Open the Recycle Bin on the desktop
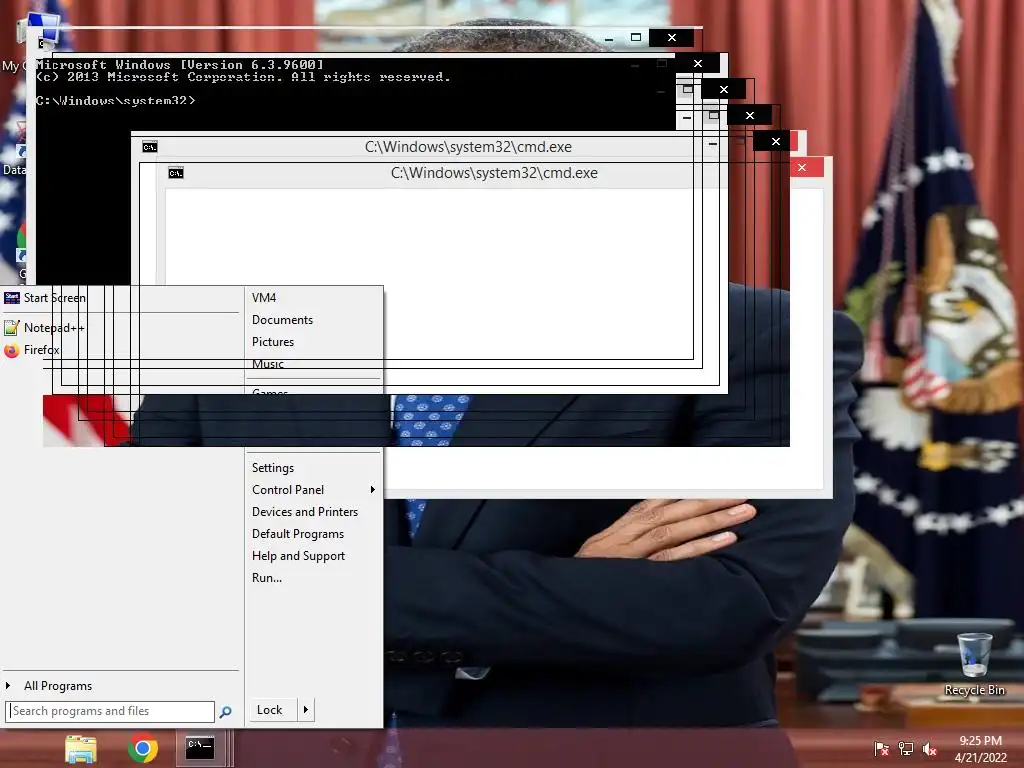Image resolution: width=1024 pixels, height=768 pixels. [974, 664]
